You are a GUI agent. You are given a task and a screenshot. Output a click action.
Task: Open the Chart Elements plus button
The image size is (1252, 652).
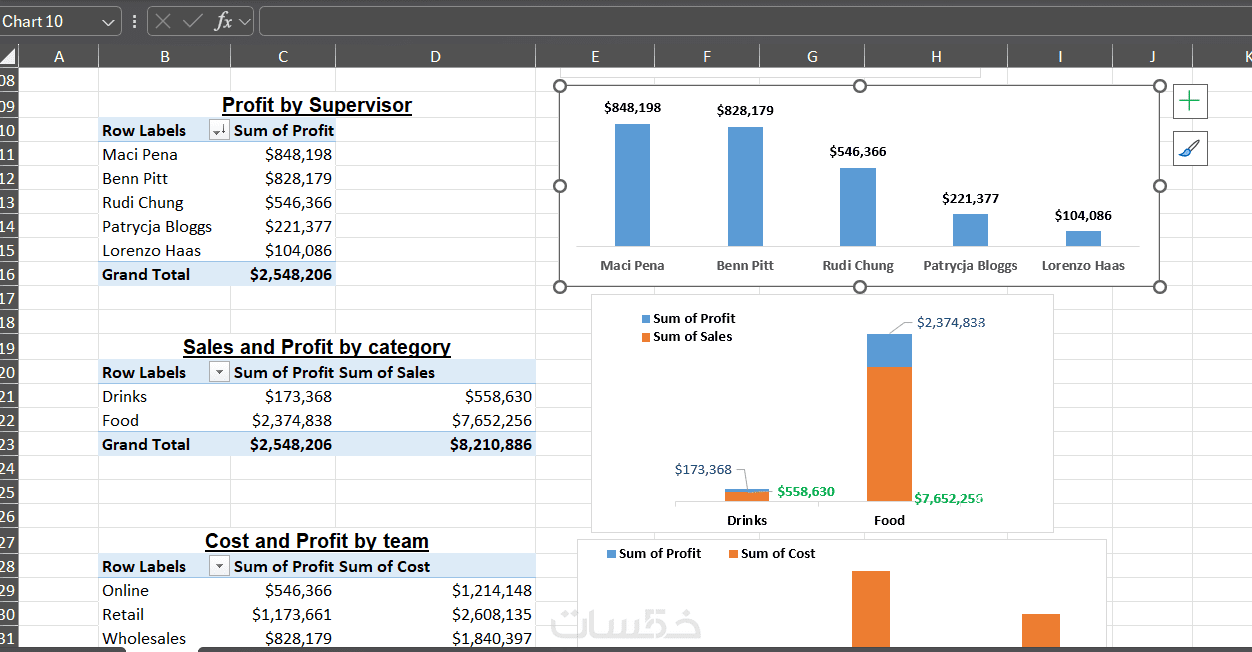1190,101
